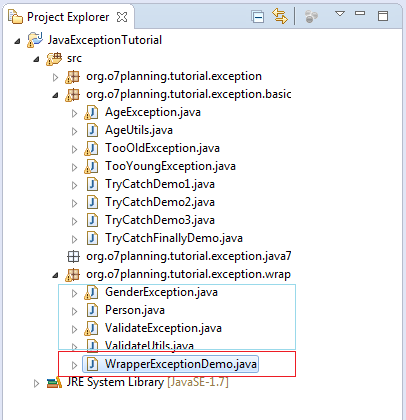The height and width of the screenshot is (420, 406).
Task: Click the src source folder icon
Action: [x=54, y=58]
